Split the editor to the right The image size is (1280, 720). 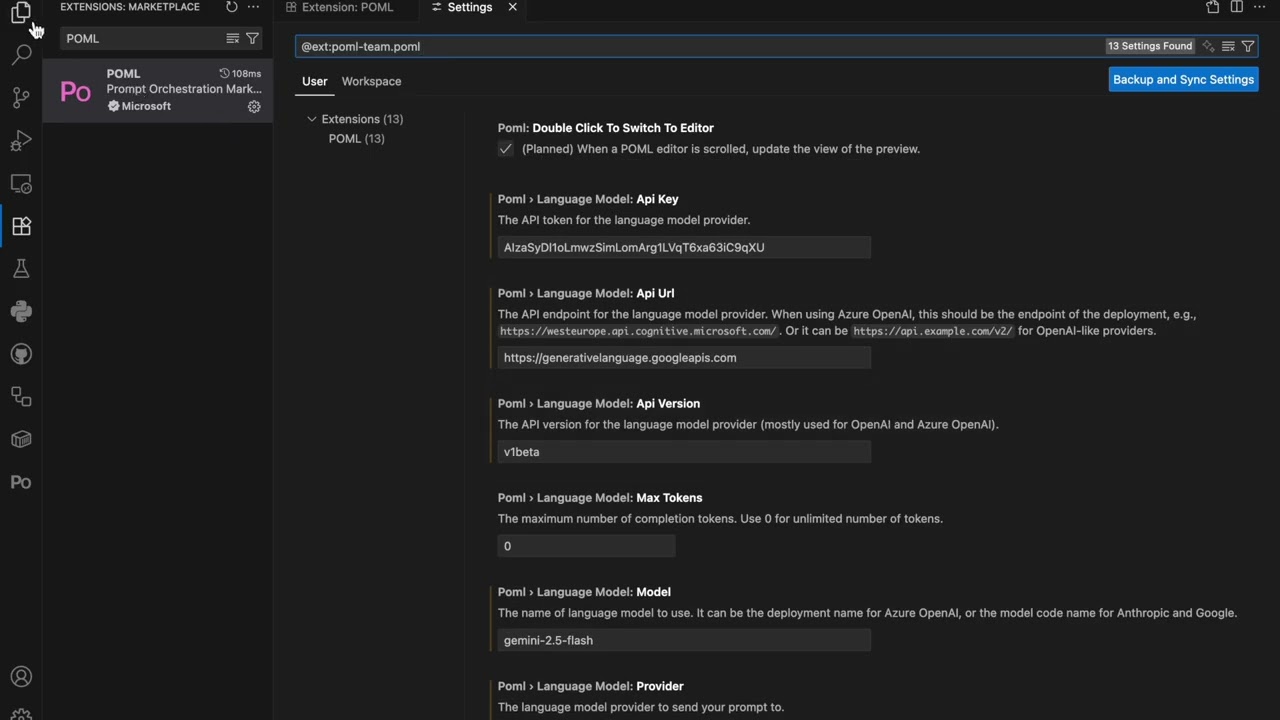coord(1237,7)
